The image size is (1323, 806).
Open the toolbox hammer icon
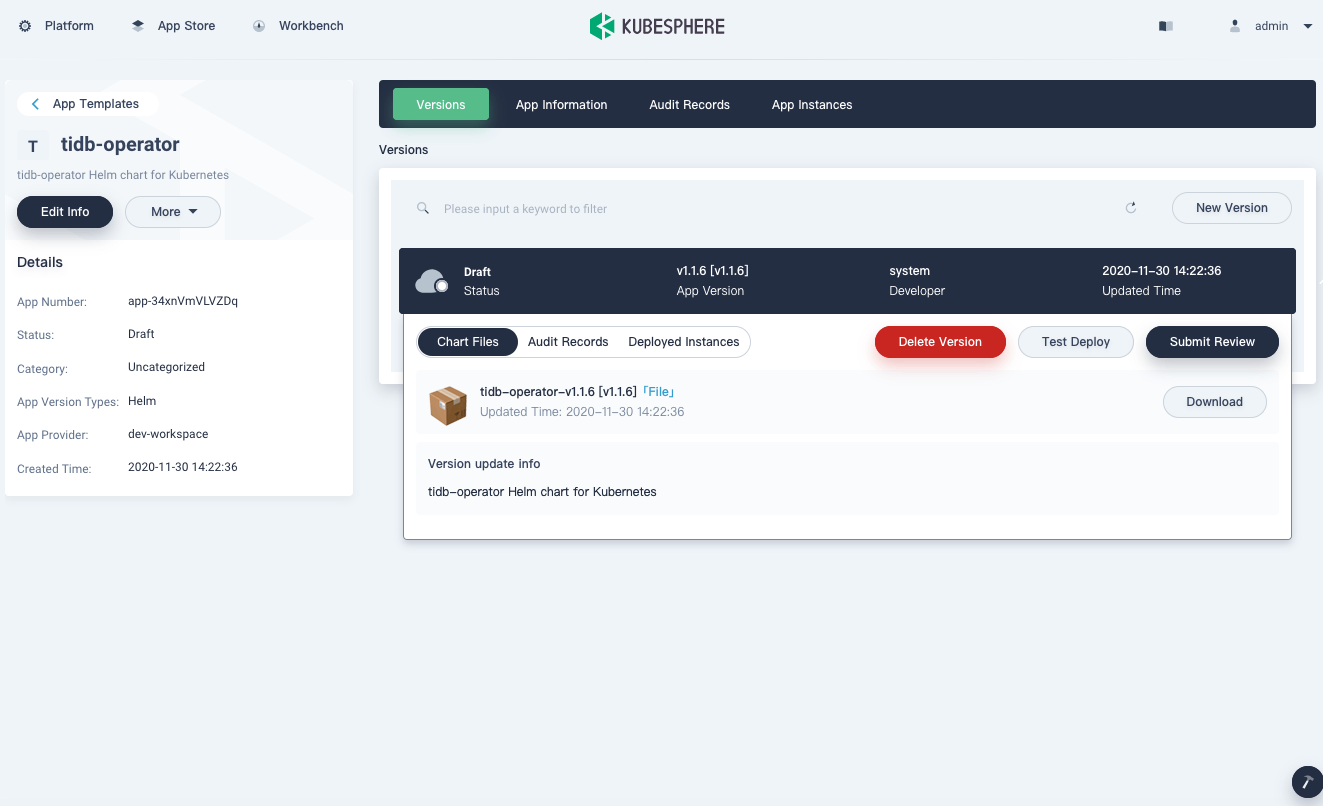coord(1306,781)
